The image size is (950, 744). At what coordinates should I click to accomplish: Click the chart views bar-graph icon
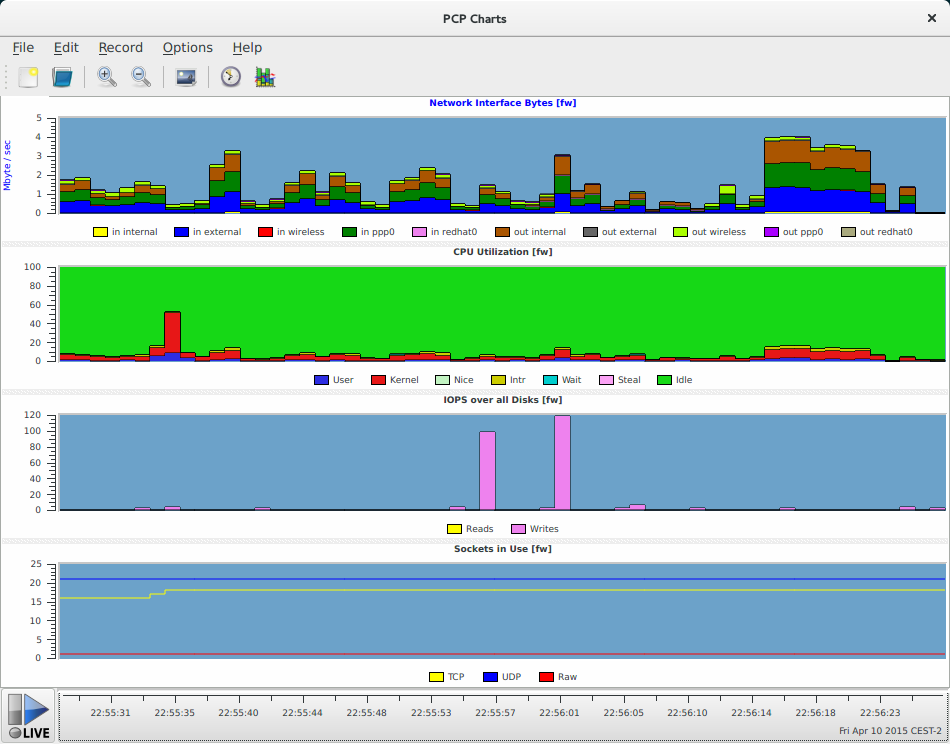pos(265,77)
